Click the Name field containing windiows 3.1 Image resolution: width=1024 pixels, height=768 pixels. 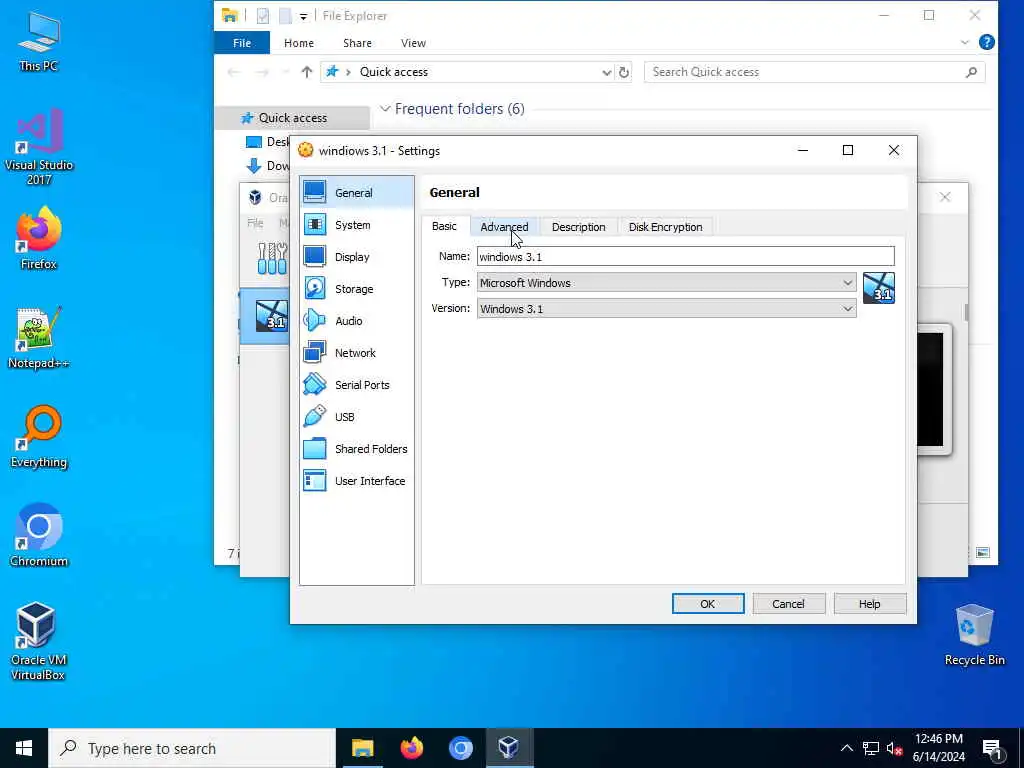[686, 256]
